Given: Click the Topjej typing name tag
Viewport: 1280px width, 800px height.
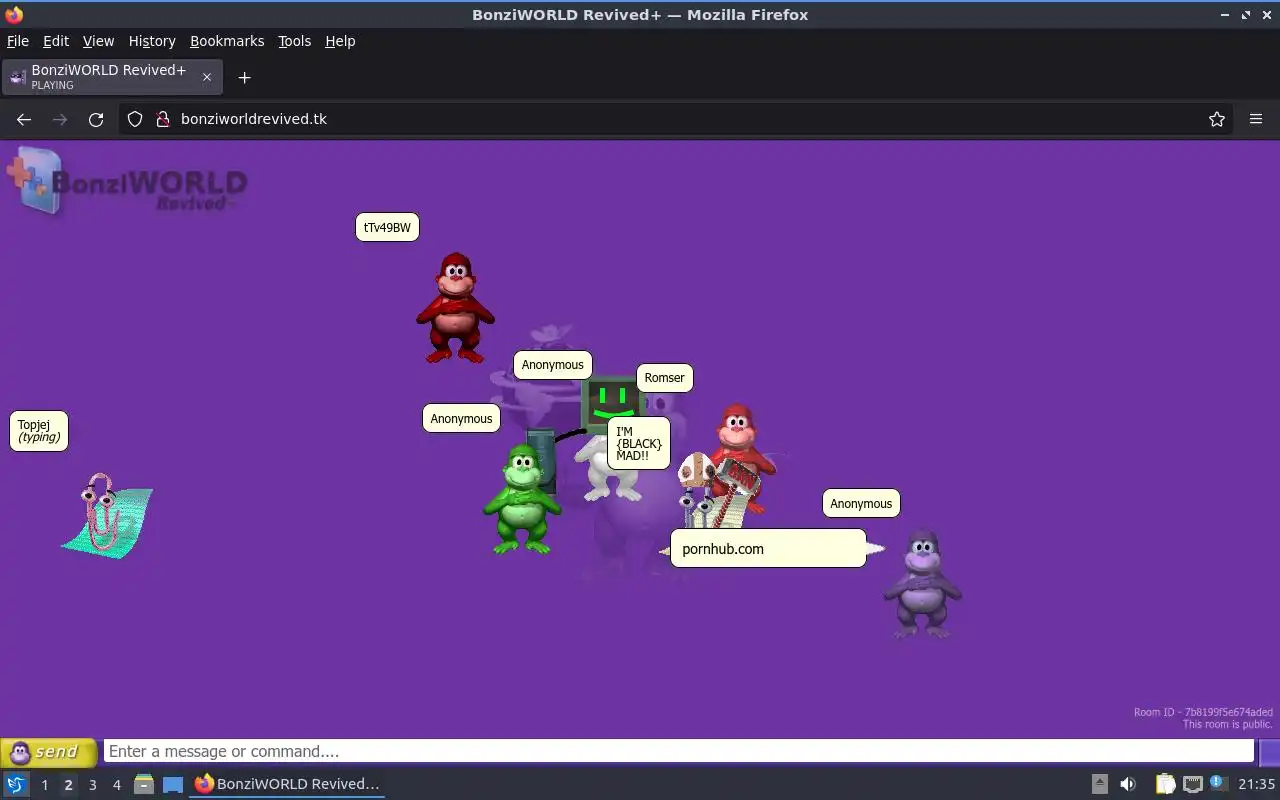Looking at the screenshot, I should point(39,431).
